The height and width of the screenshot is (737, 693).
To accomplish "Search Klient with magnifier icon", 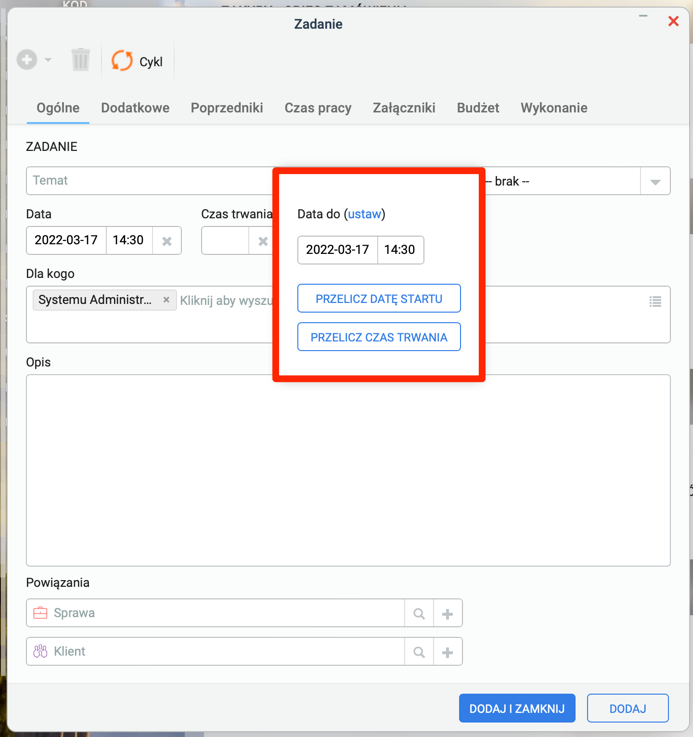I will pyautogui.click(x=419, y=652).
